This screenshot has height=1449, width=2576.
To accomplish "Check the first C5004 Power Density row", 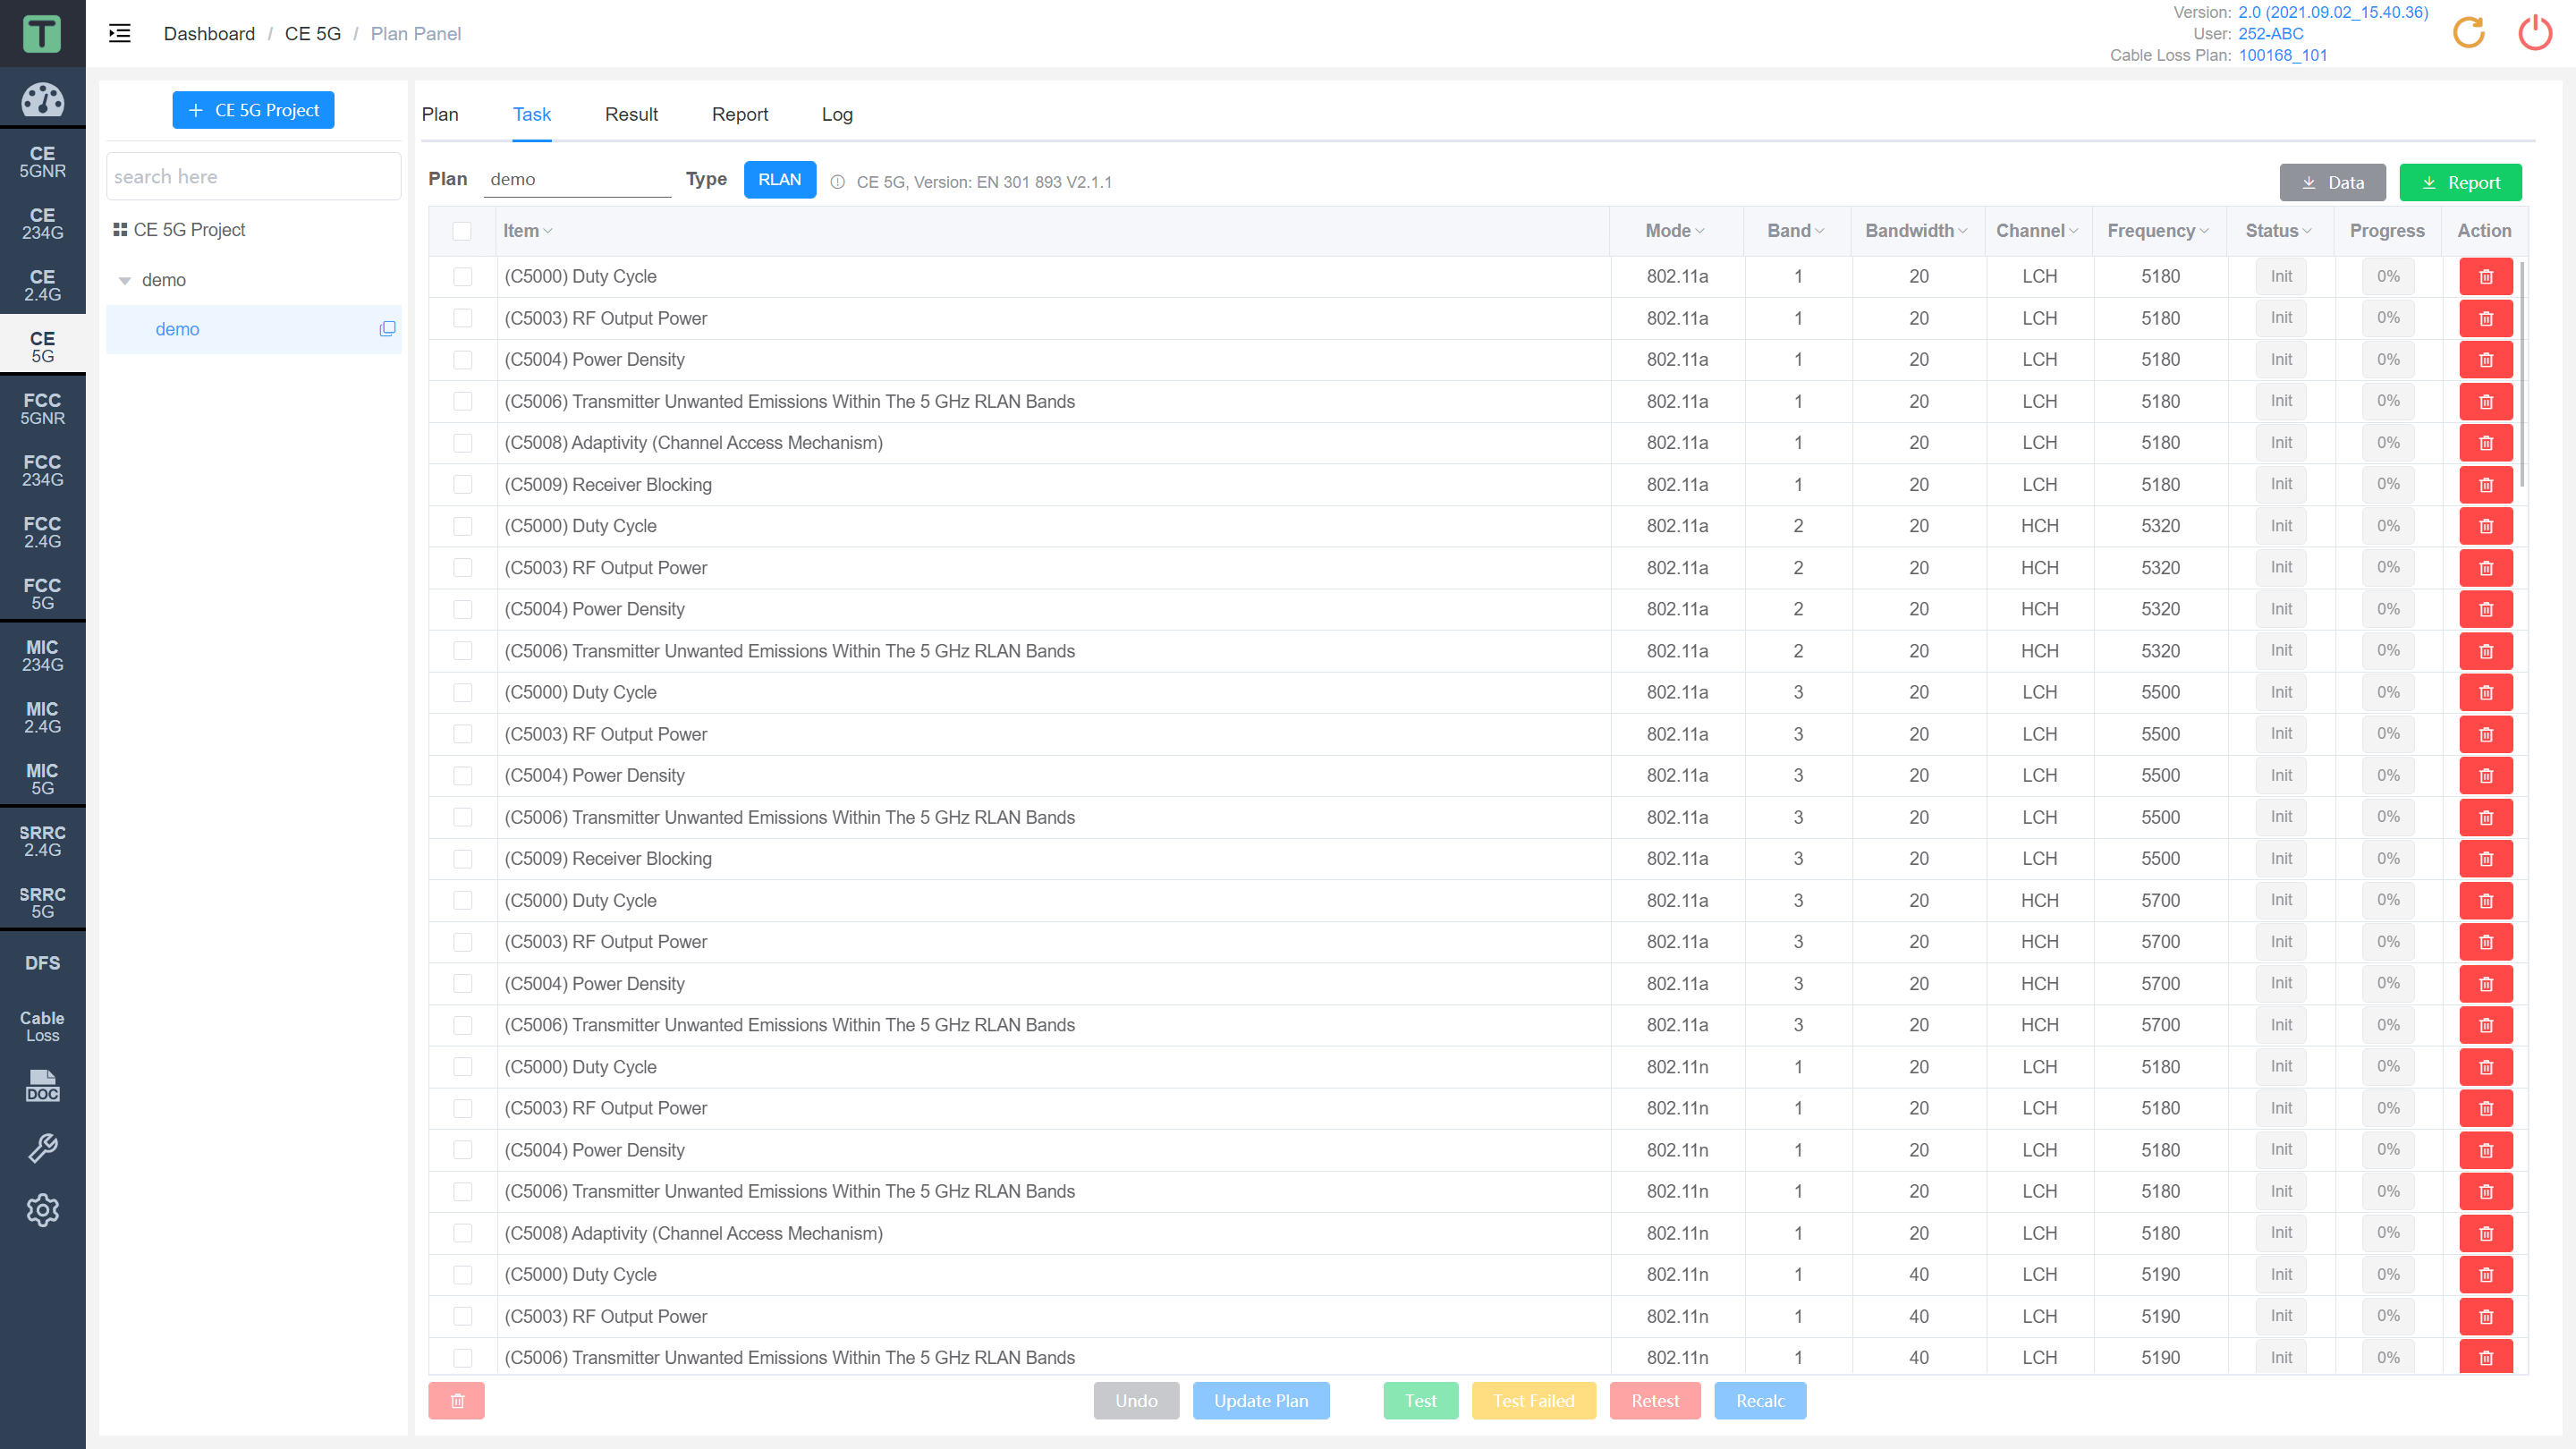I will tap(462, 360).
